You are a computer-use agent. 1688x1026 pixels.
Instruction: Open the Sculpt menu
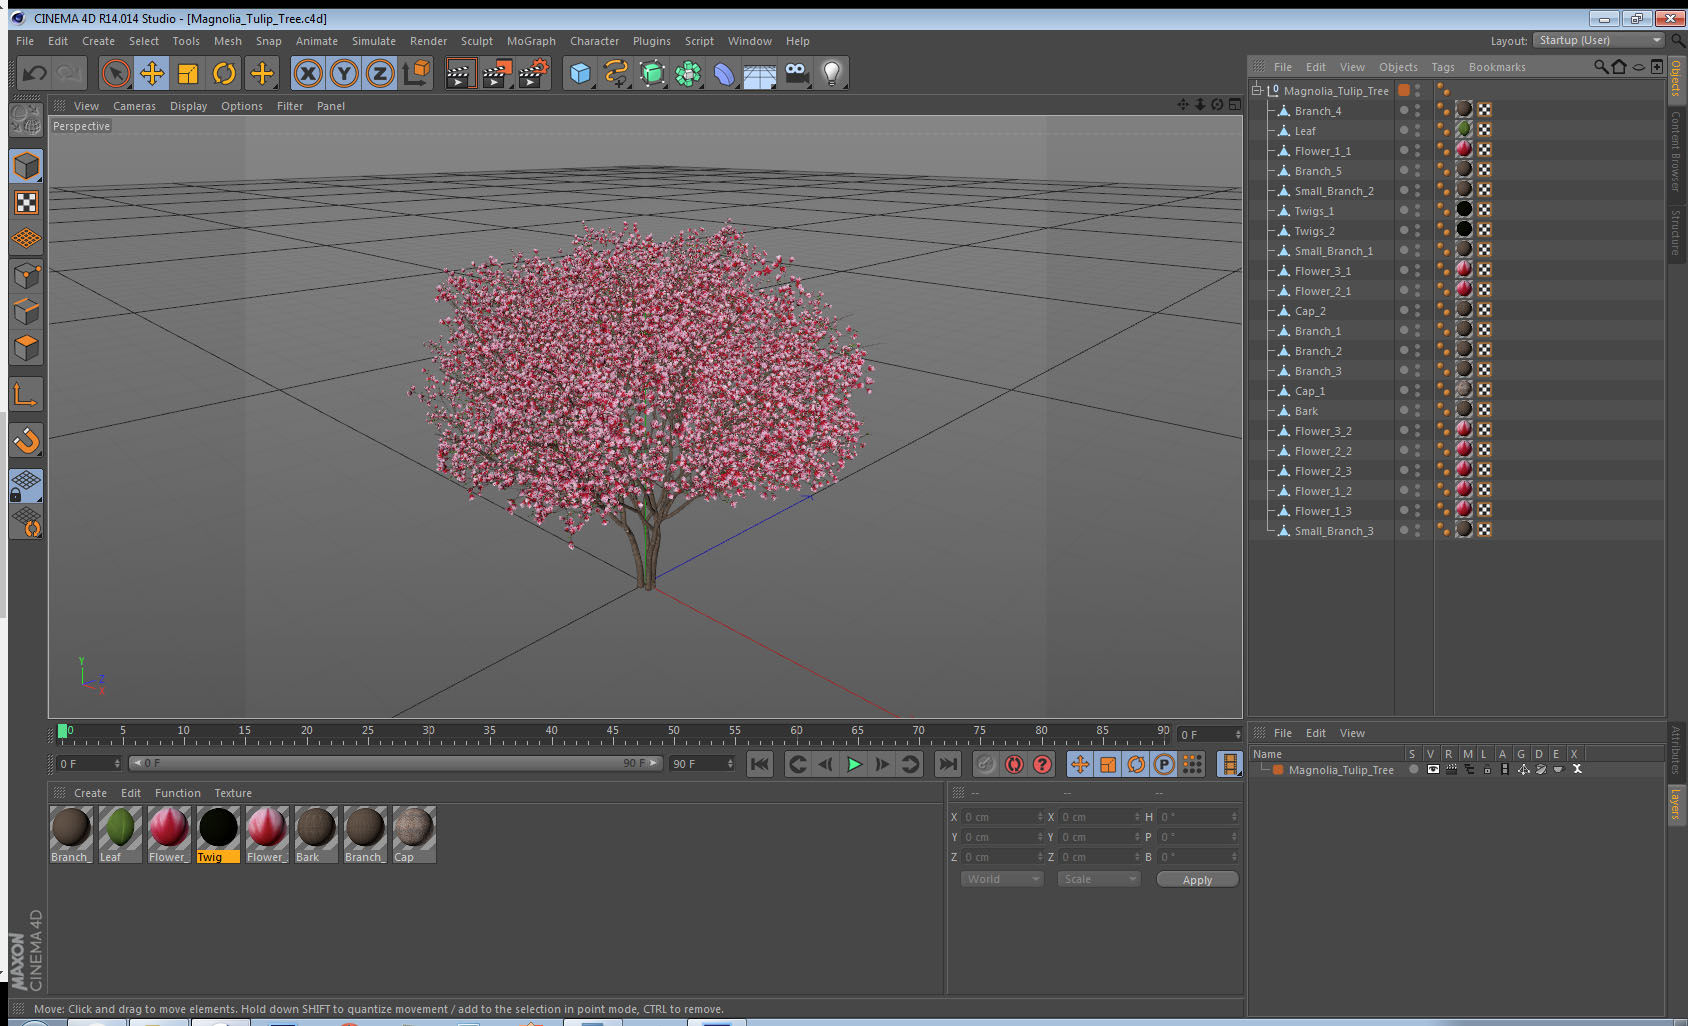[x=477, y=41]
